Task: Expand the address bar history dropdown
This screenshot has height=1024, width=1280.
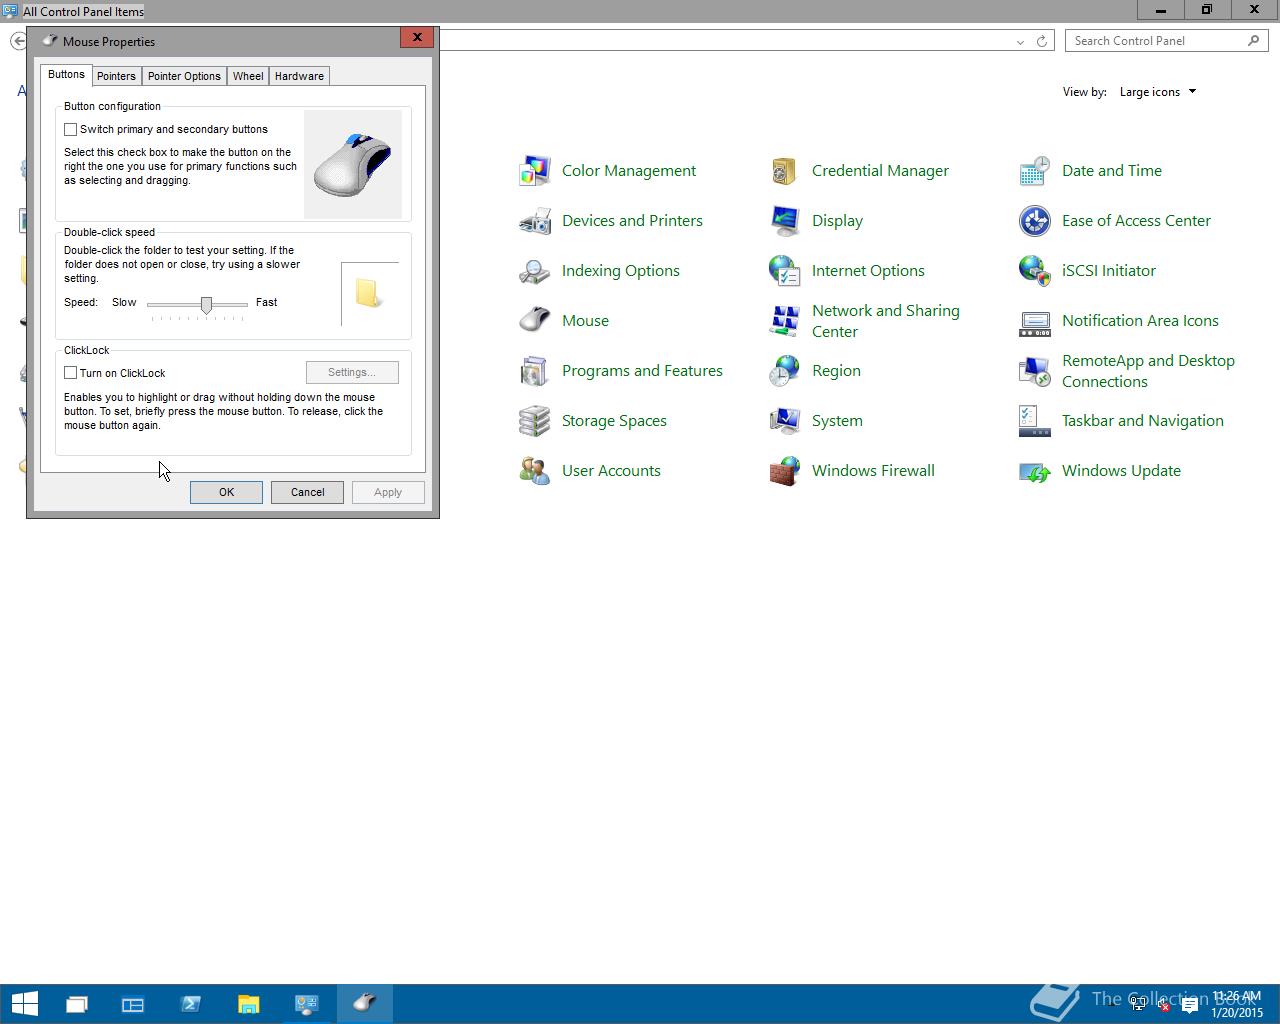Action: pyautogui.click(x=1020, y=41)
